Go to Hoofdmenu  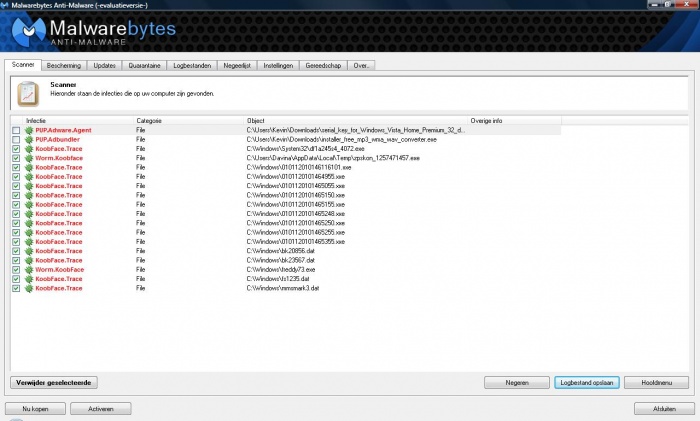(x=656, y=383)
